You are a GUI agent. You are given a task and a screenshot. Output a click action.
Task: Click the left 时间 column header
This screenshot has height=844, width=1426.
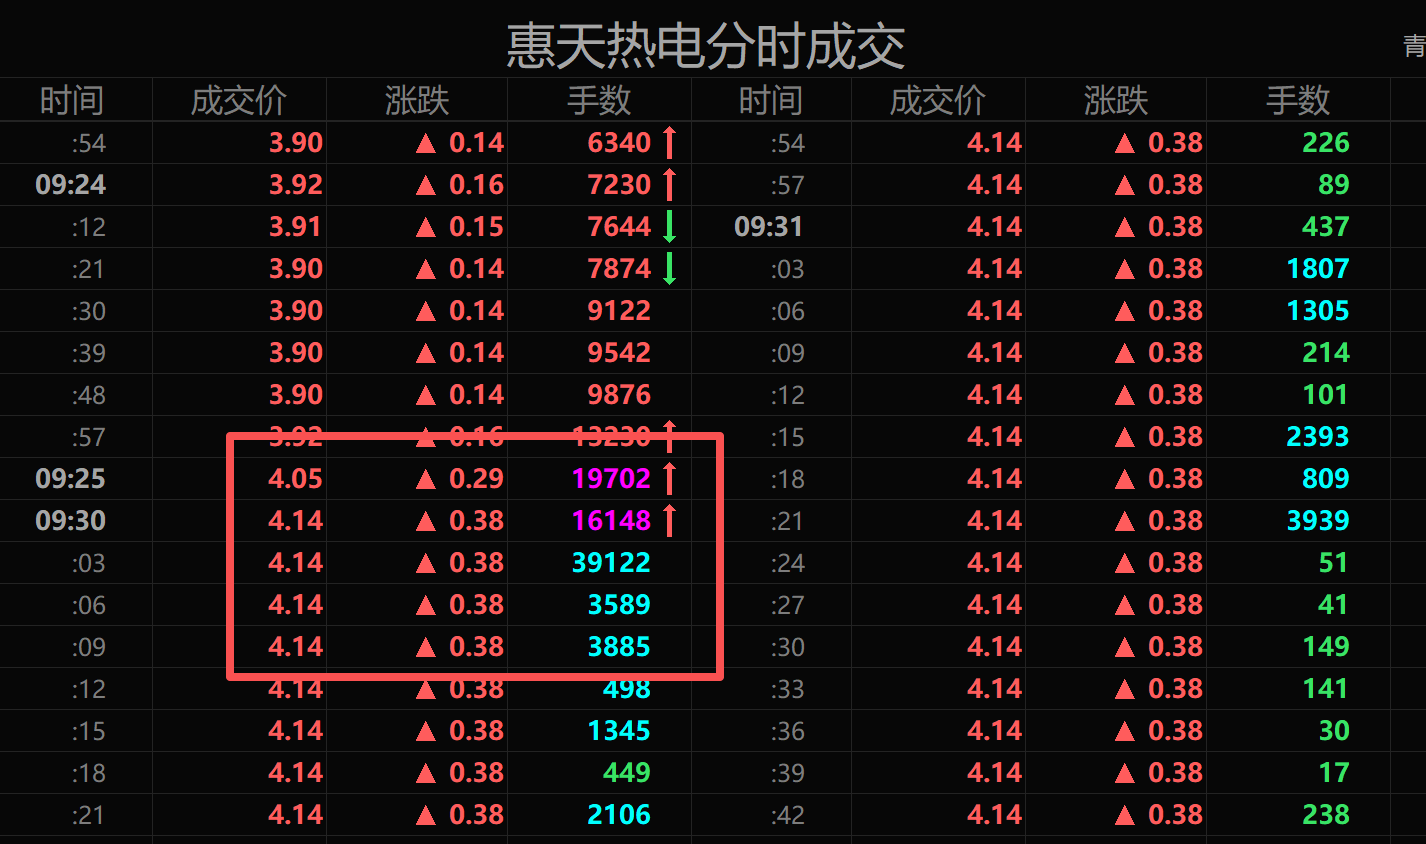point(71,100)
